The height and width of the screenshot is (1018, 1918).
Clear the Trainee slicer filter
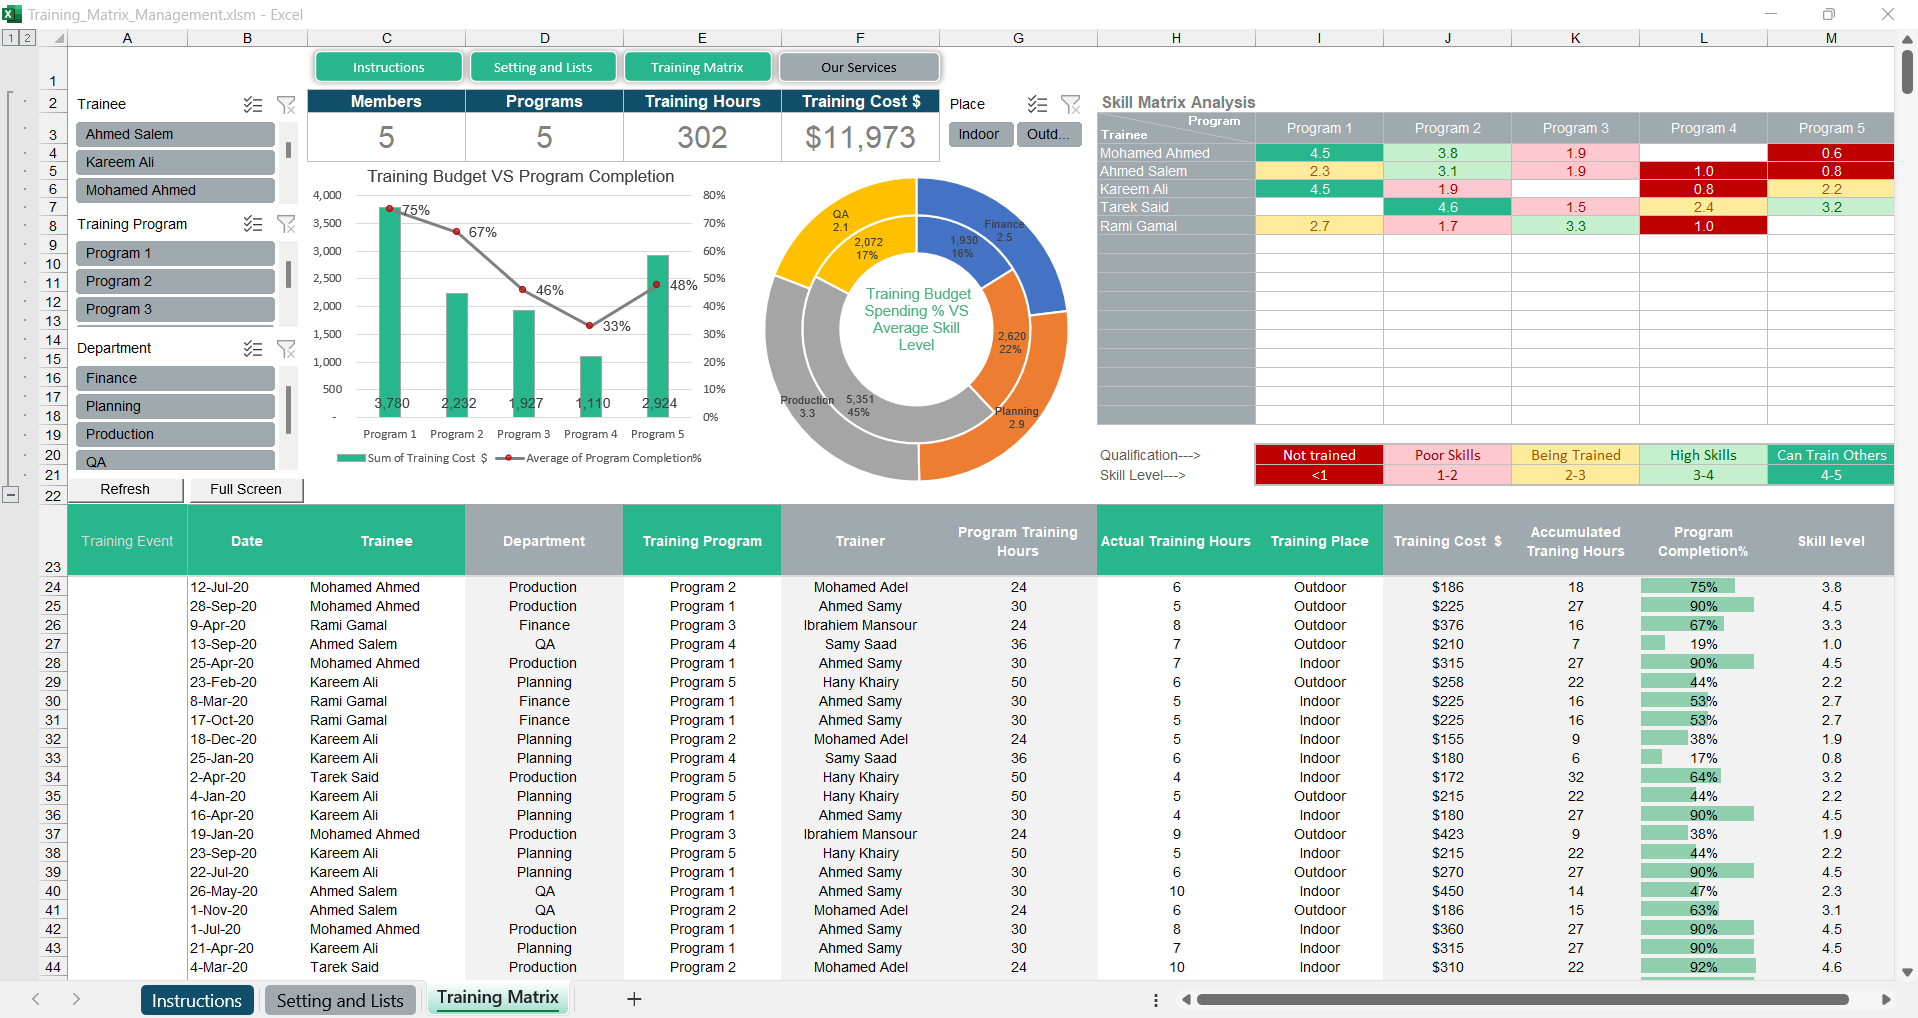[x=286, y=105]
